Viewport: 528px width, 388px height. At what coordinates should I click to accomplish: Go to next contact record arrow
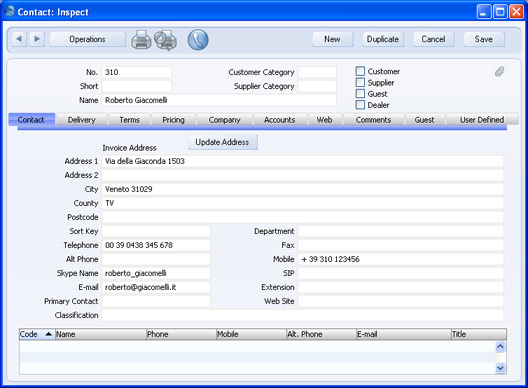coord(37,39)
